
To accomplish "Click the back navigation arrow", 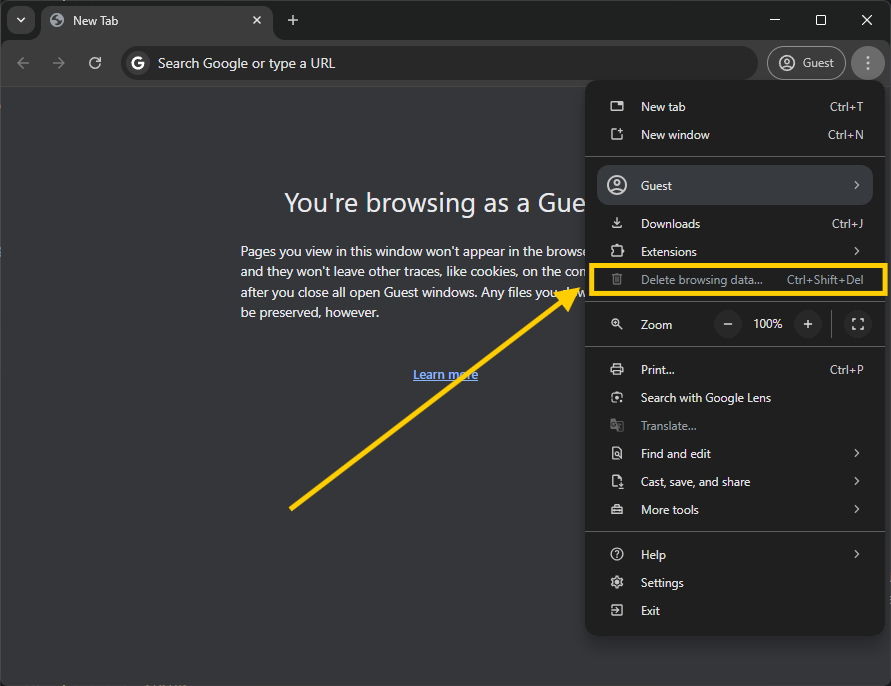I will pyautogui.click(x=23, y=63).
